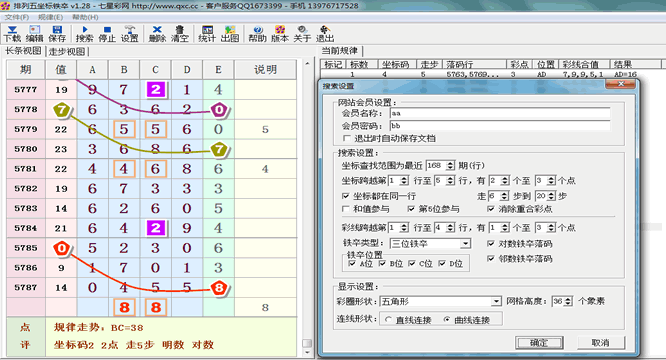Uncheck C位 position checkbox
Viewport: 666px width, 360px height.
(x=412, y=264)
